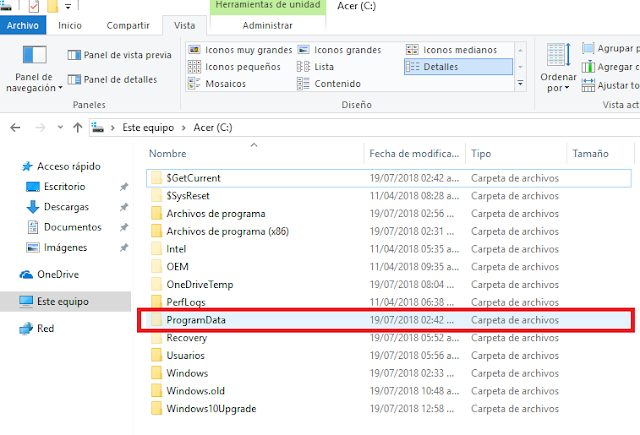Open Documentos in the sidebar

click(x=64, y=227)
